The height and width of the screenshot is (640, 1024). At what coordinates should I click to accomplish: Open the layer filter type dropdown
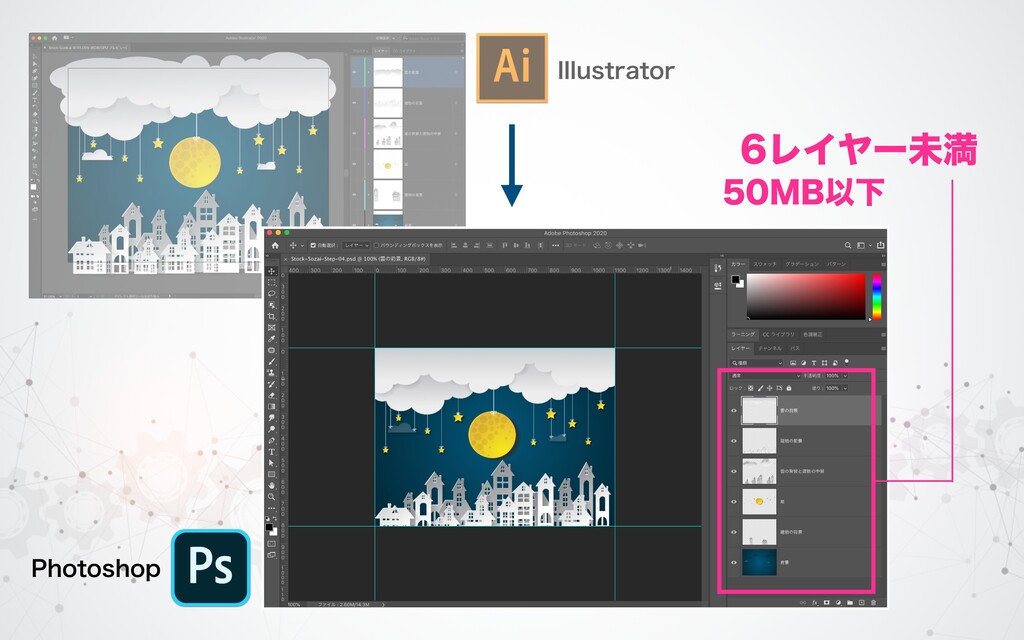pyautogui.click(x=756, y=362)
